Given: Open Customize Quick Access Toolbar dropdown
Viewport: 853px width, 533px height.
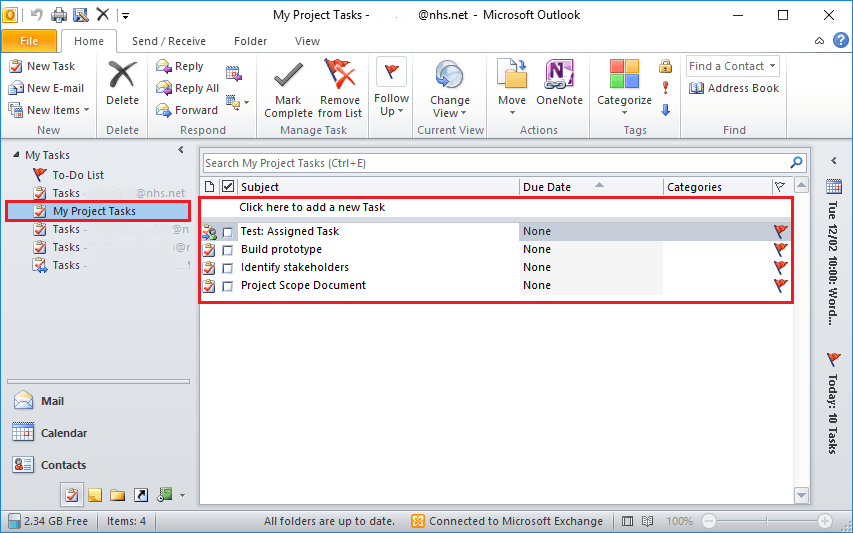Looking at the screenshot, I should 126,15.
